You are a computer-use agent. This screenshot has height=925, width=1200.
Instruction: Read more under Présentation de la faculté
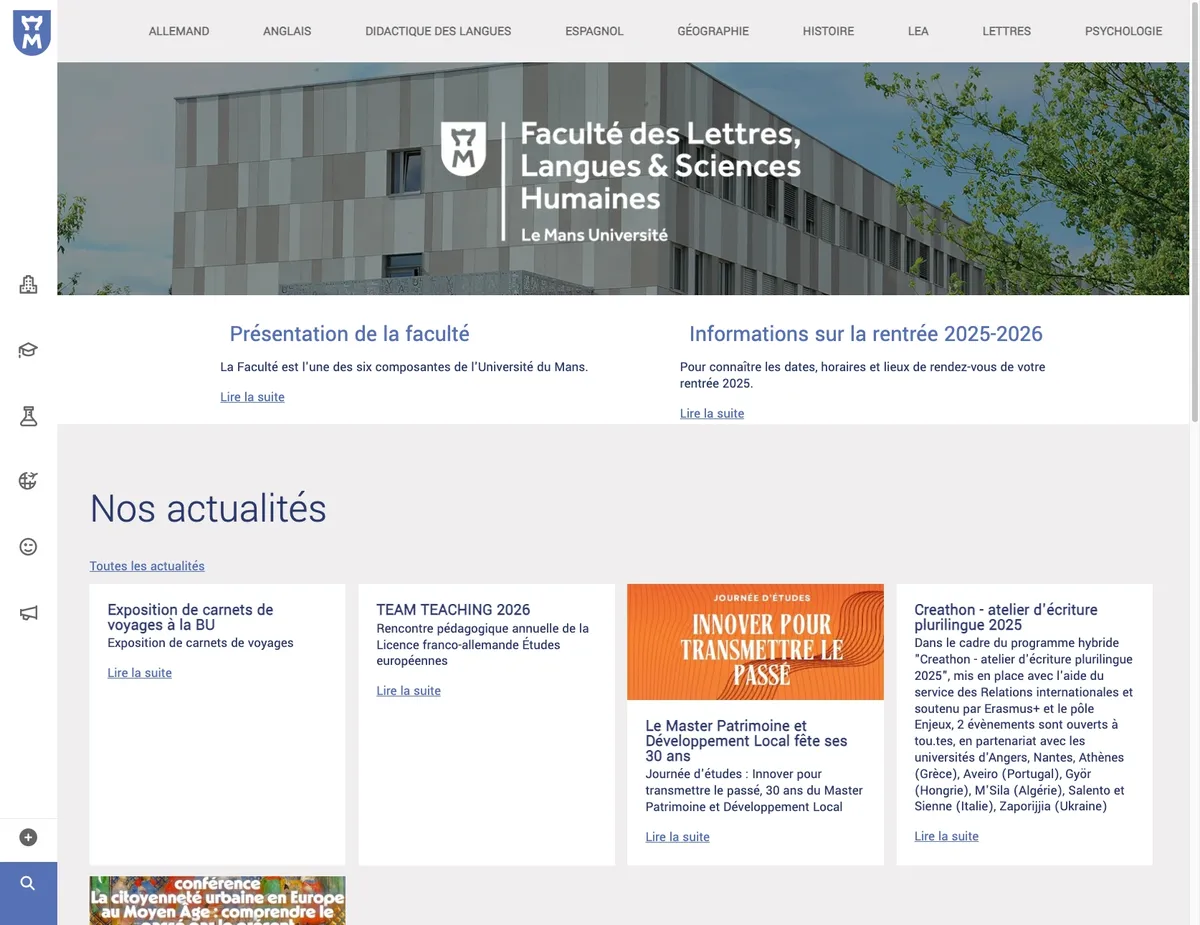click(x=252, y=397)
